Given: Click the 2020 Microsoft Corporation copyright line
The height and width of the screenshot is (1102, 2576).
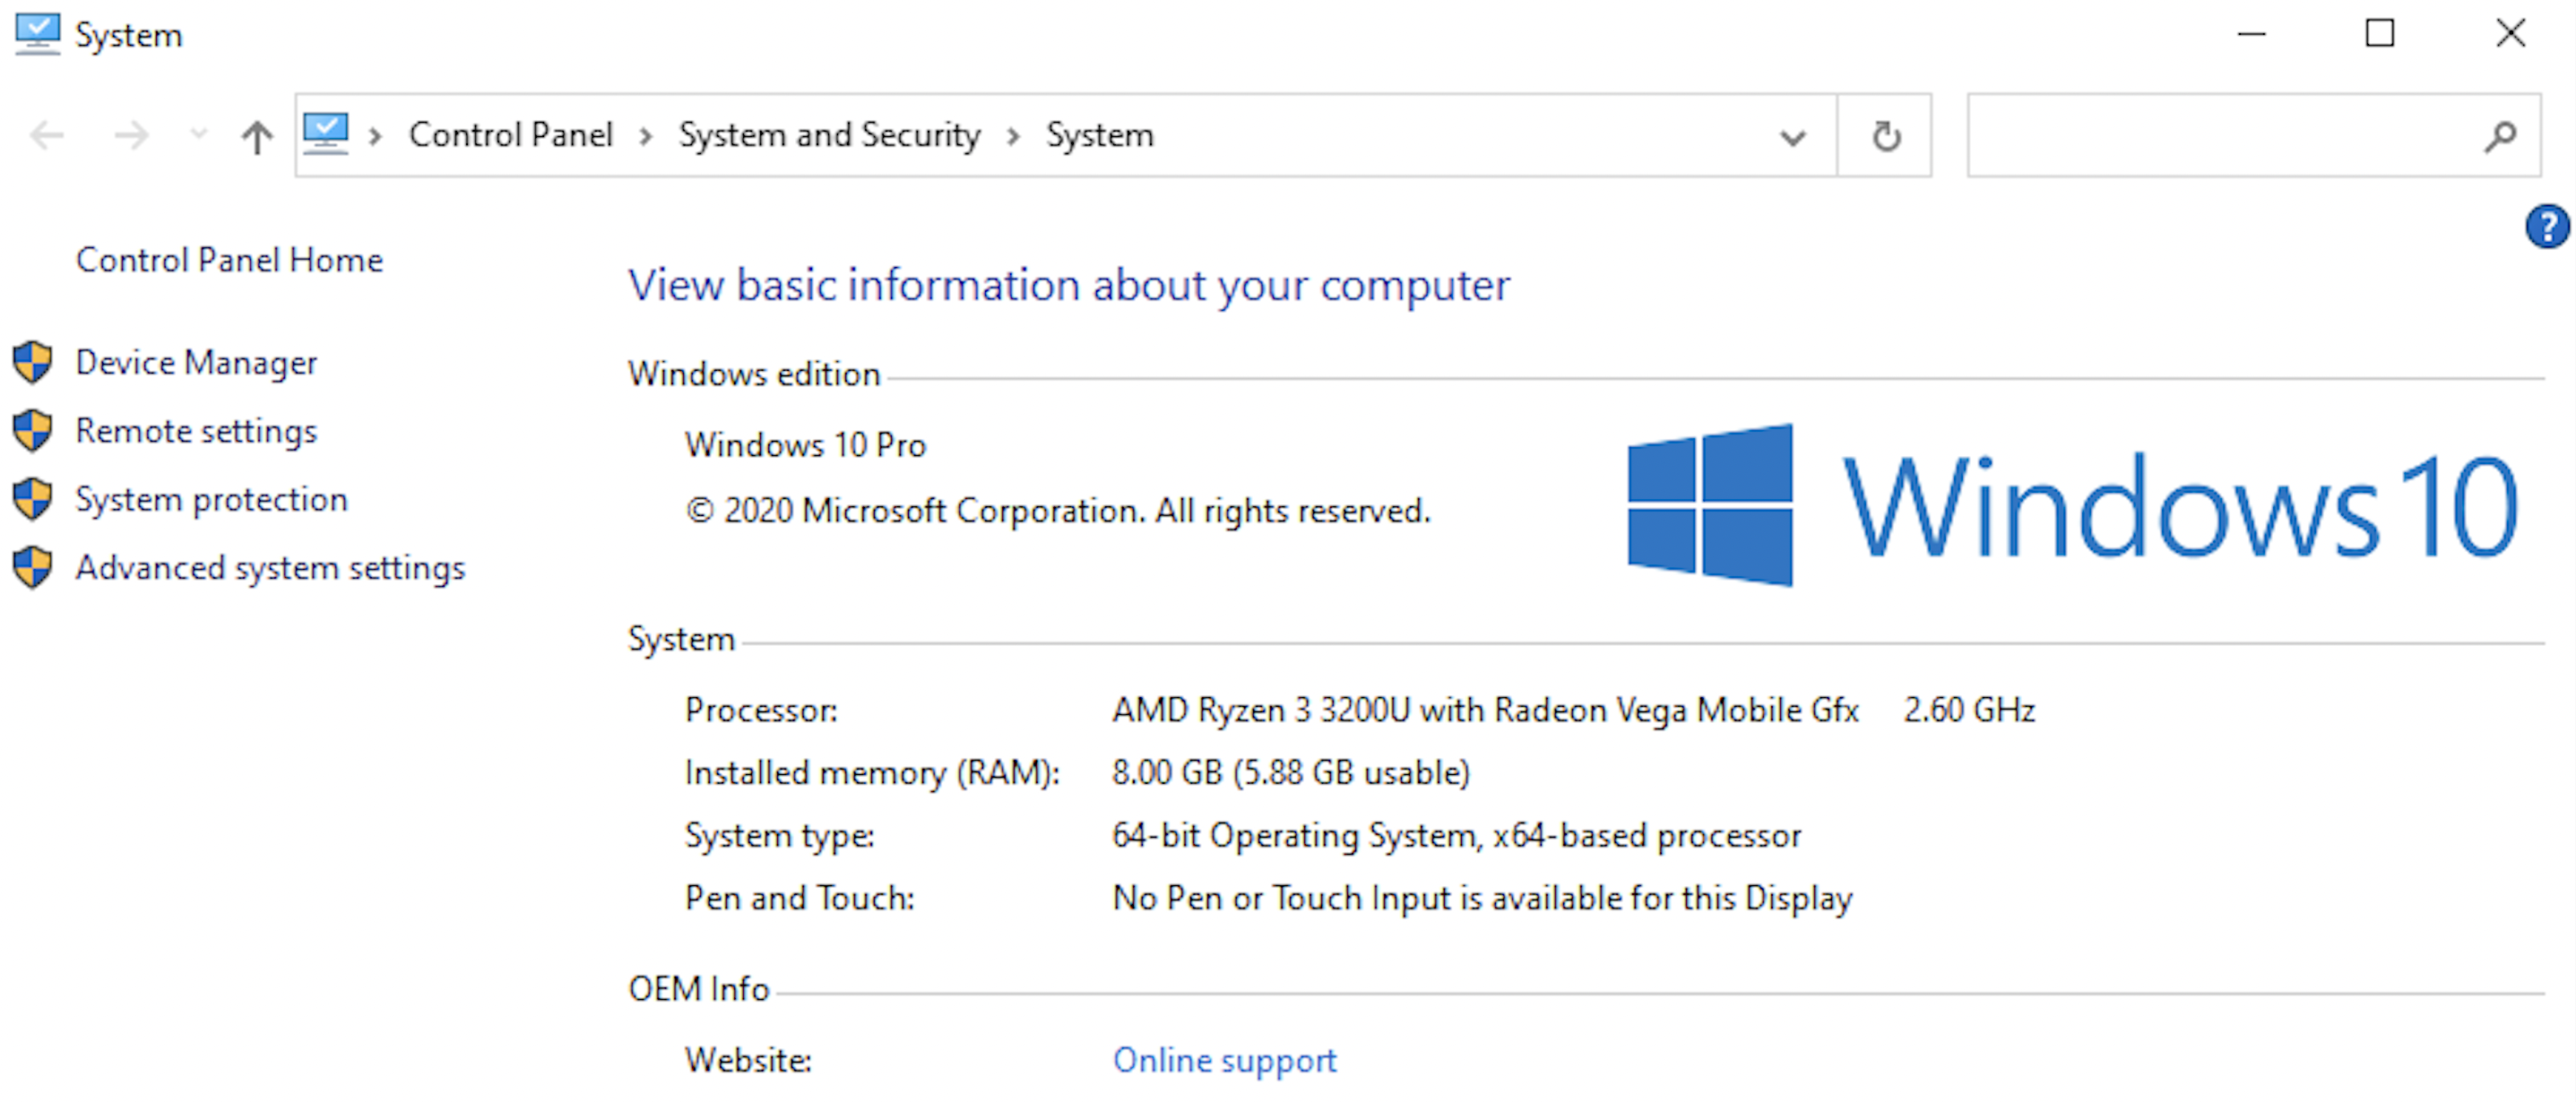Looking at the screenshot, I should pos(1058,511).
